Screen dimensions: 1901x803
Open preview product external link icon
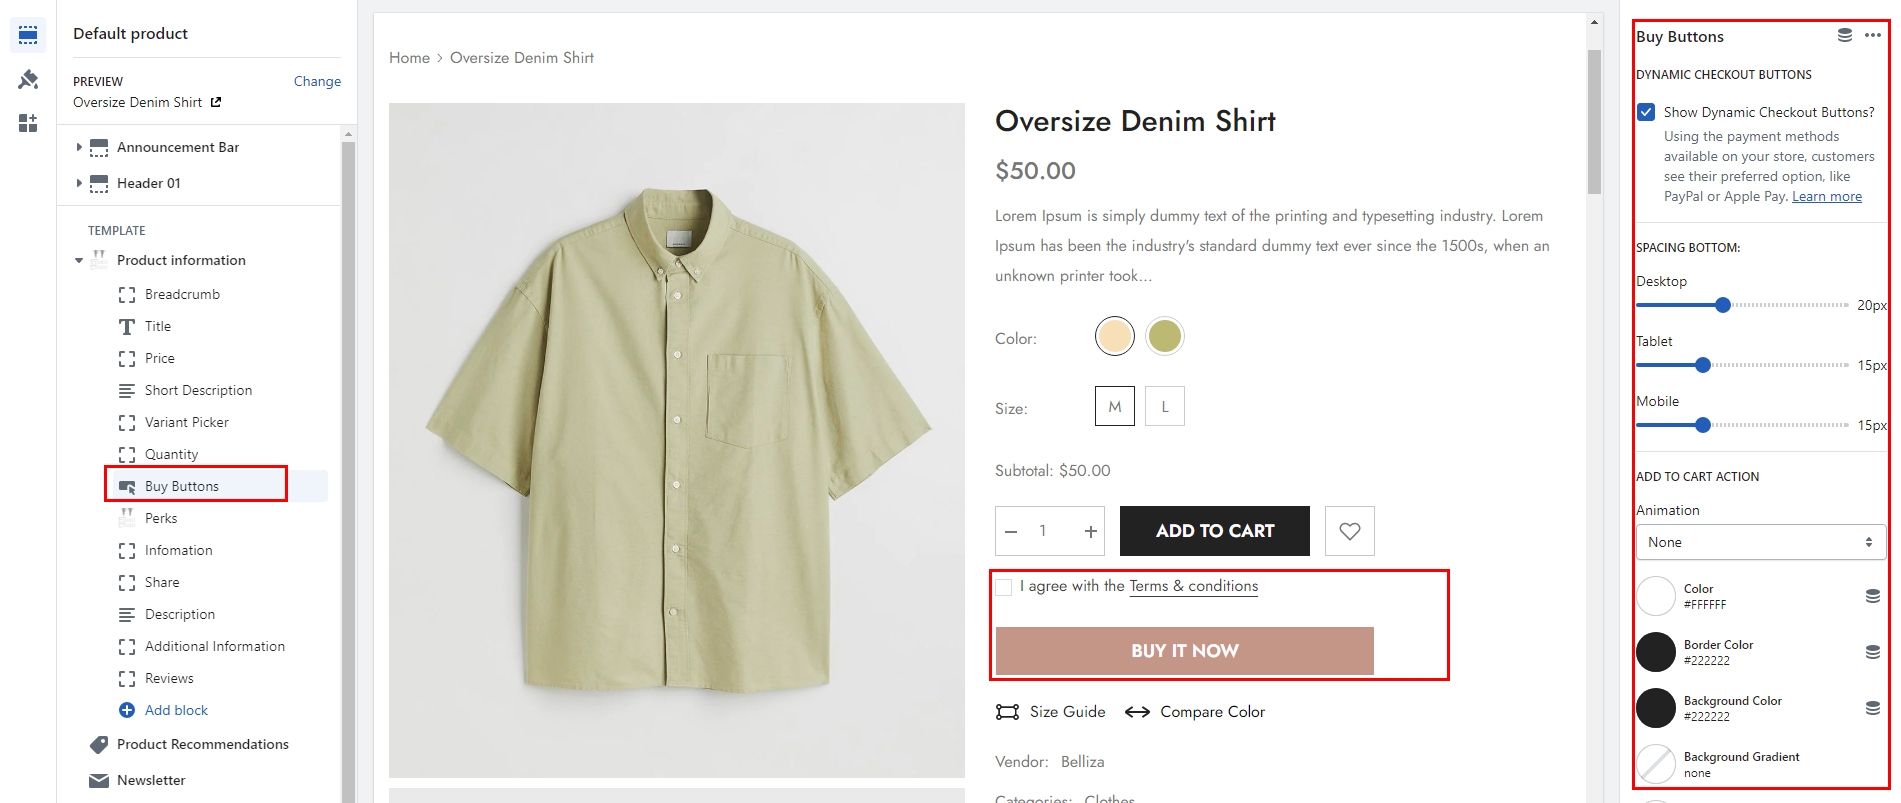(216, 102)
